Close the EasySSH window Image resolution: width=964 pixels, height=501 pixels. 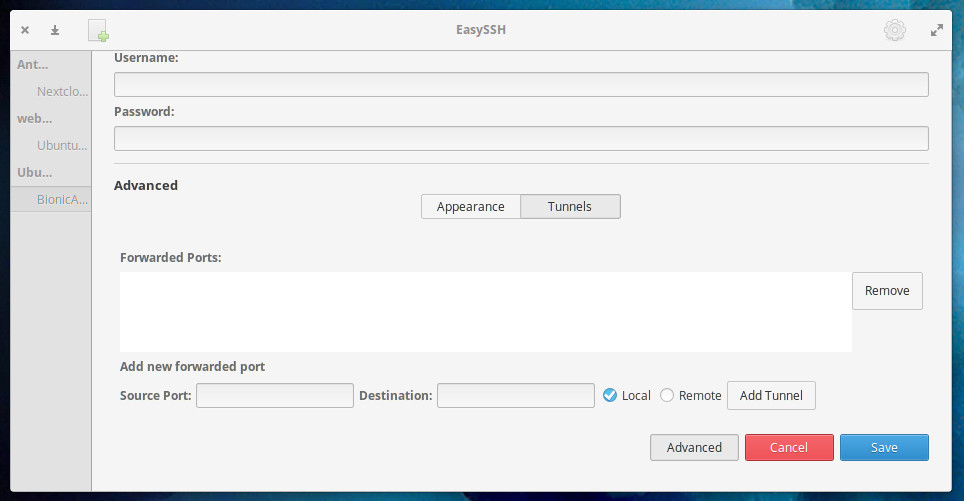(x=25, y=30)
